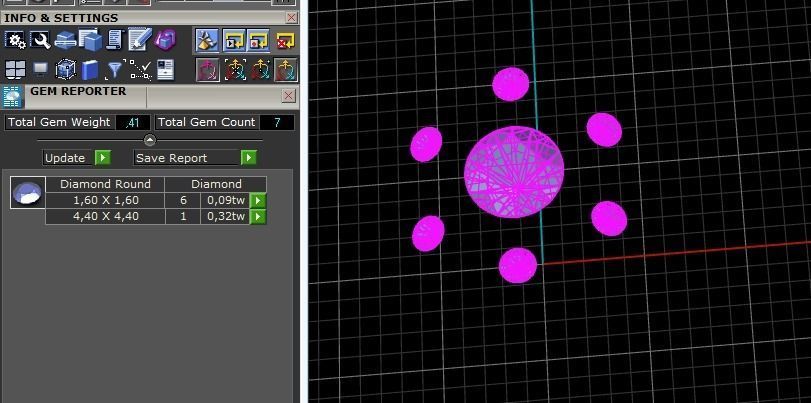Select the lower-right small gem in viewport
The width and height of the screenshot is (811, 403).
(609, 219)
